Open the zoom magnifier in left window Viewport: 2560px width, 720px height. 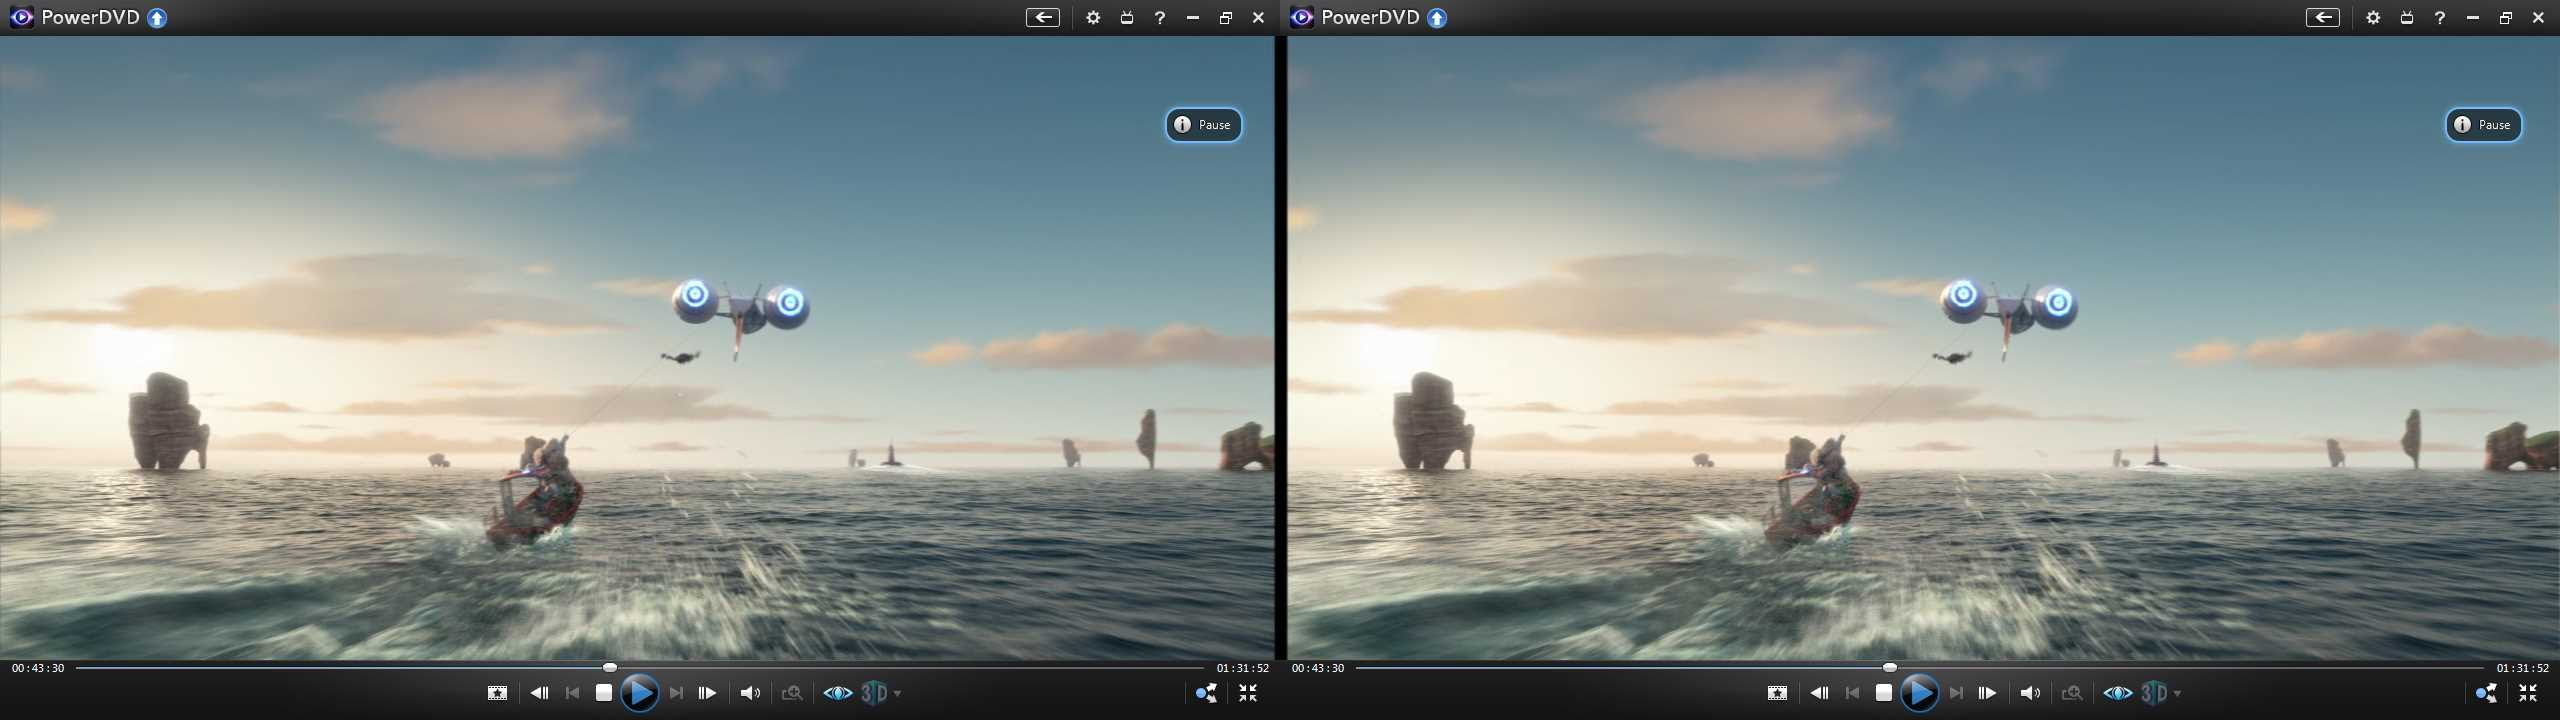[792, 692]
